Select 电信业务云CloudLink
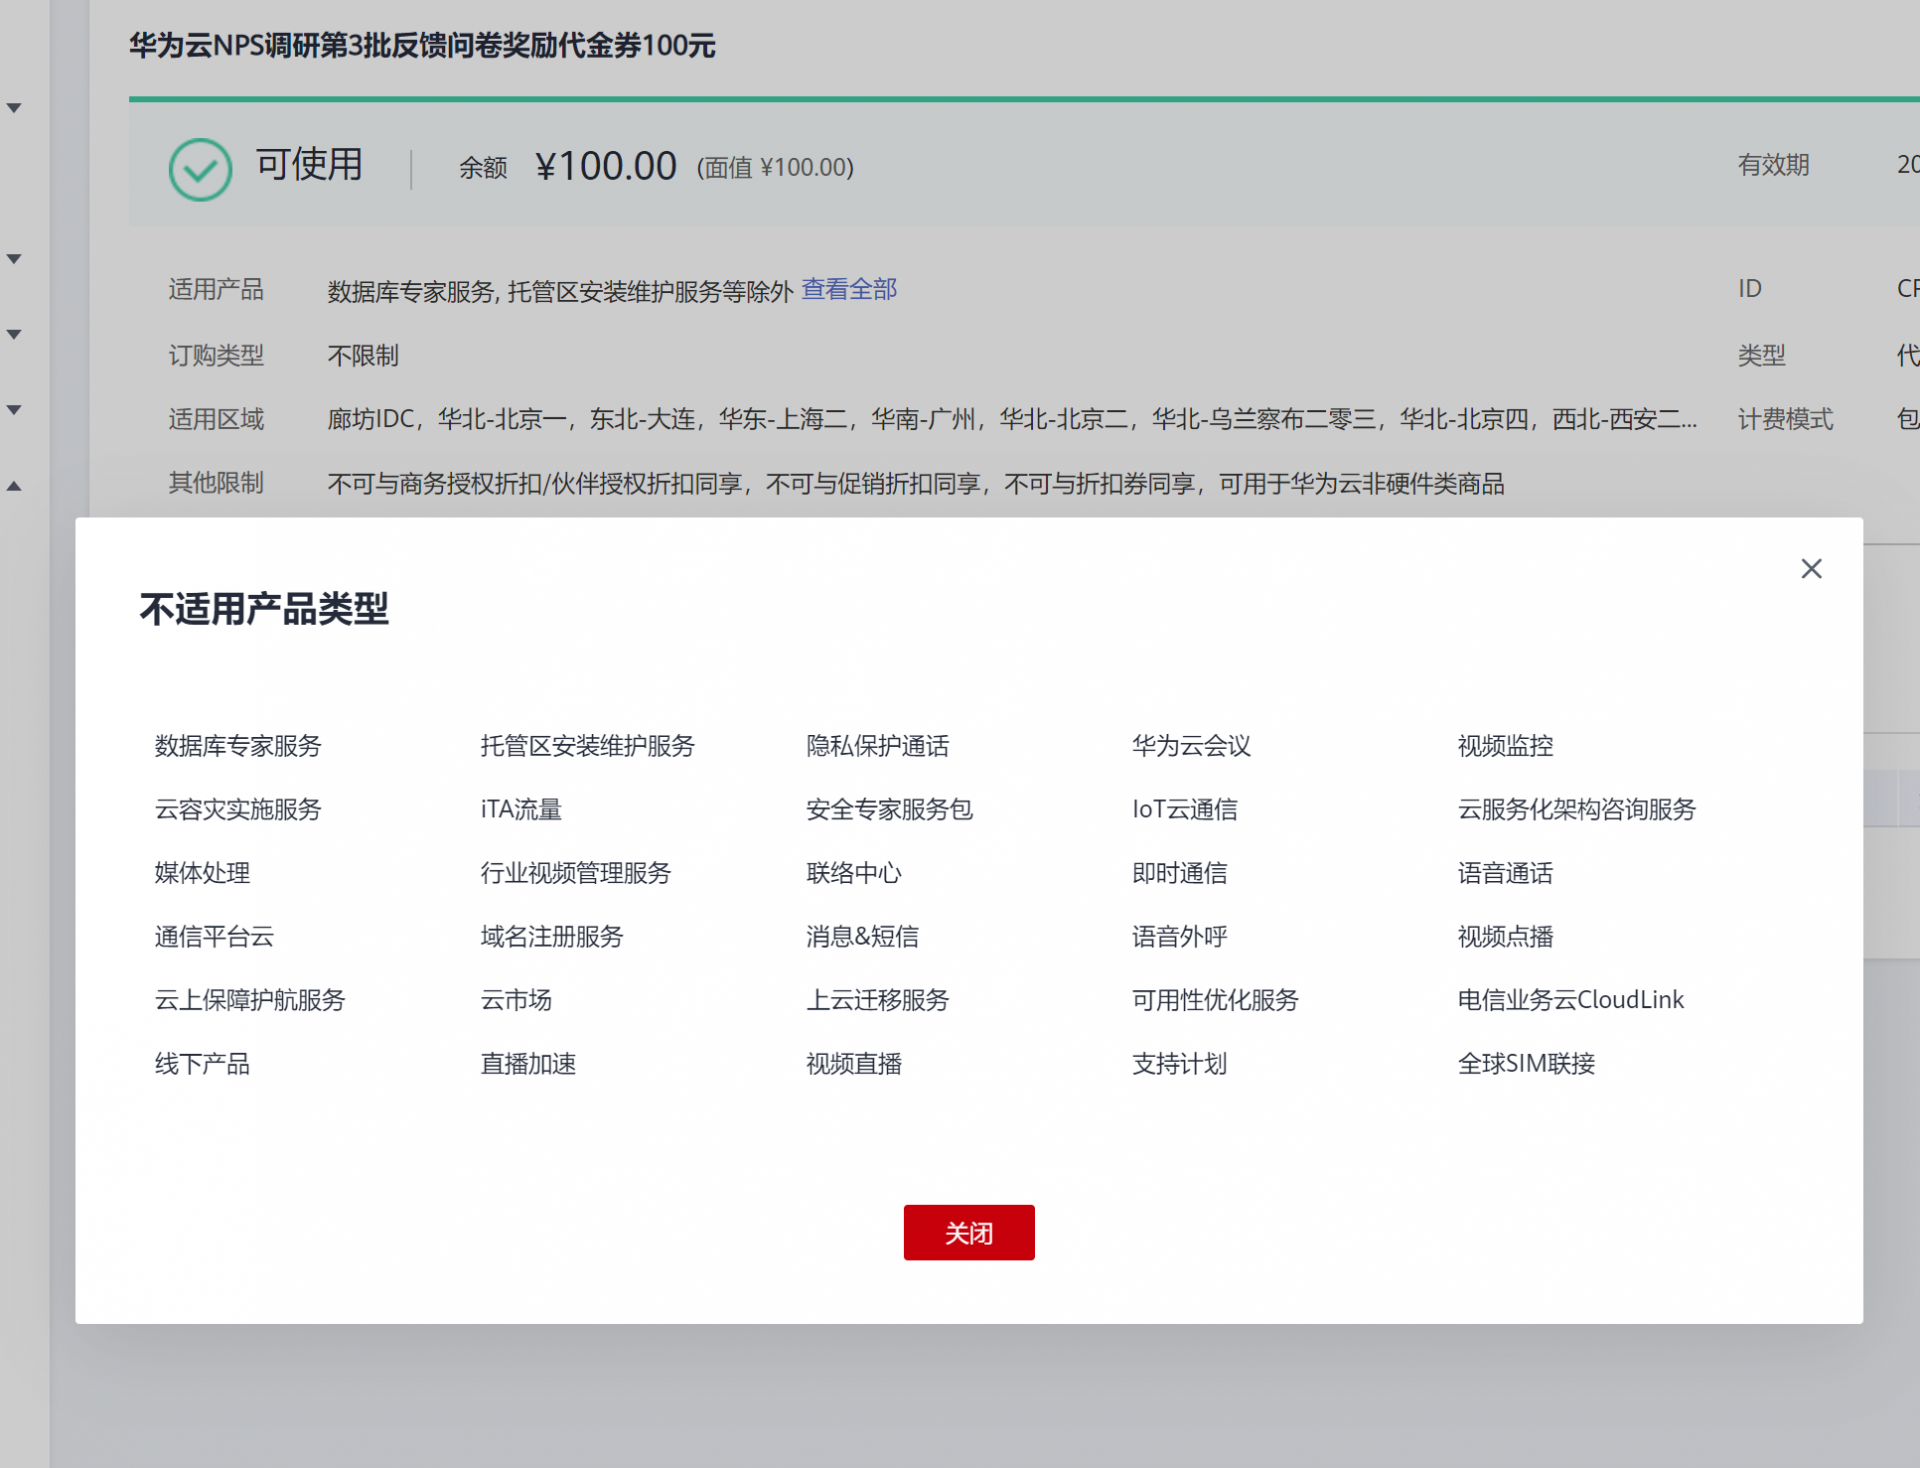 point(1571,1000)
